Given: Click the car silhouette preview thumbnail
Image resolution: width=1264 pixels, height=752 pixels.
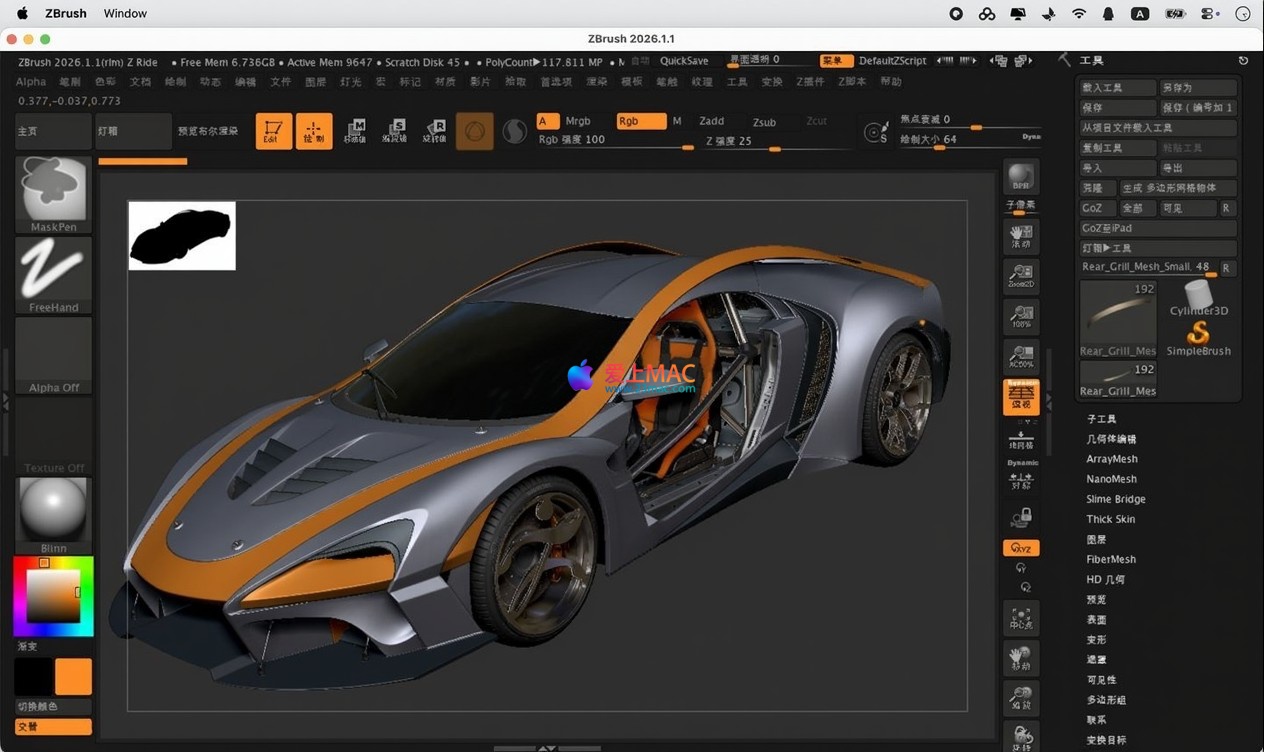Looking at the screenshot, I should (182, 235).
